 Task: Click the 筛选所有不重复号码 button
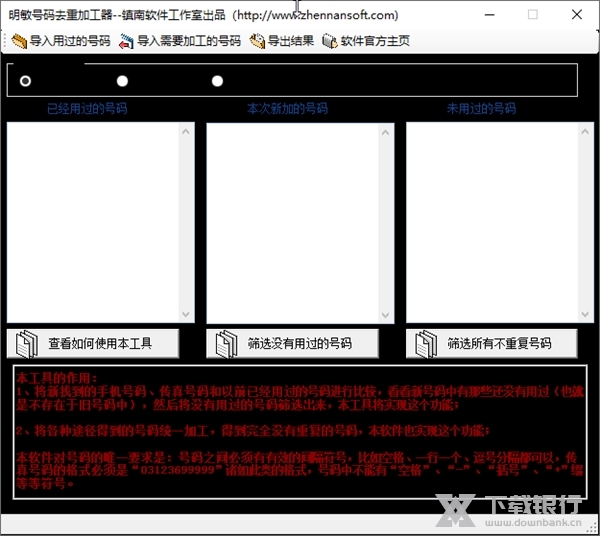(x=492, y=344)
